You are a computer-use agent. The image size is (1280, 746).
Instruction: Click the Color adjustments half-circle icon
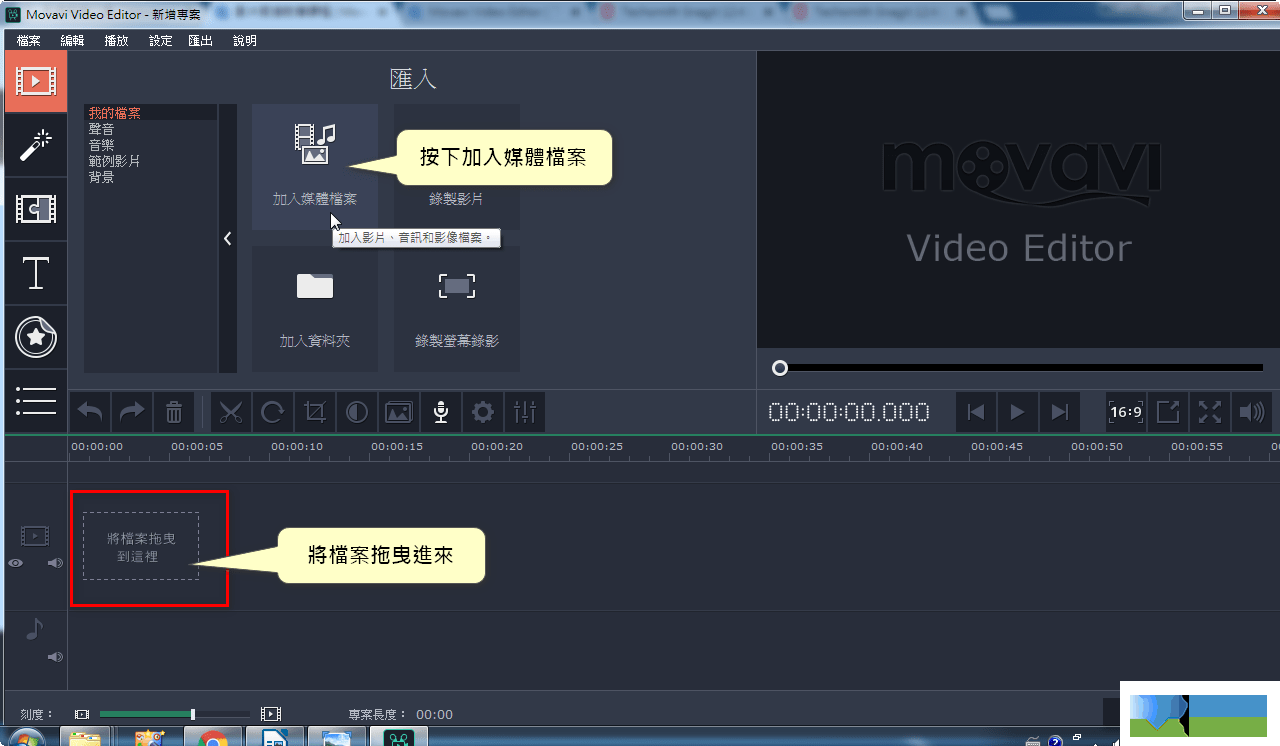357,411
